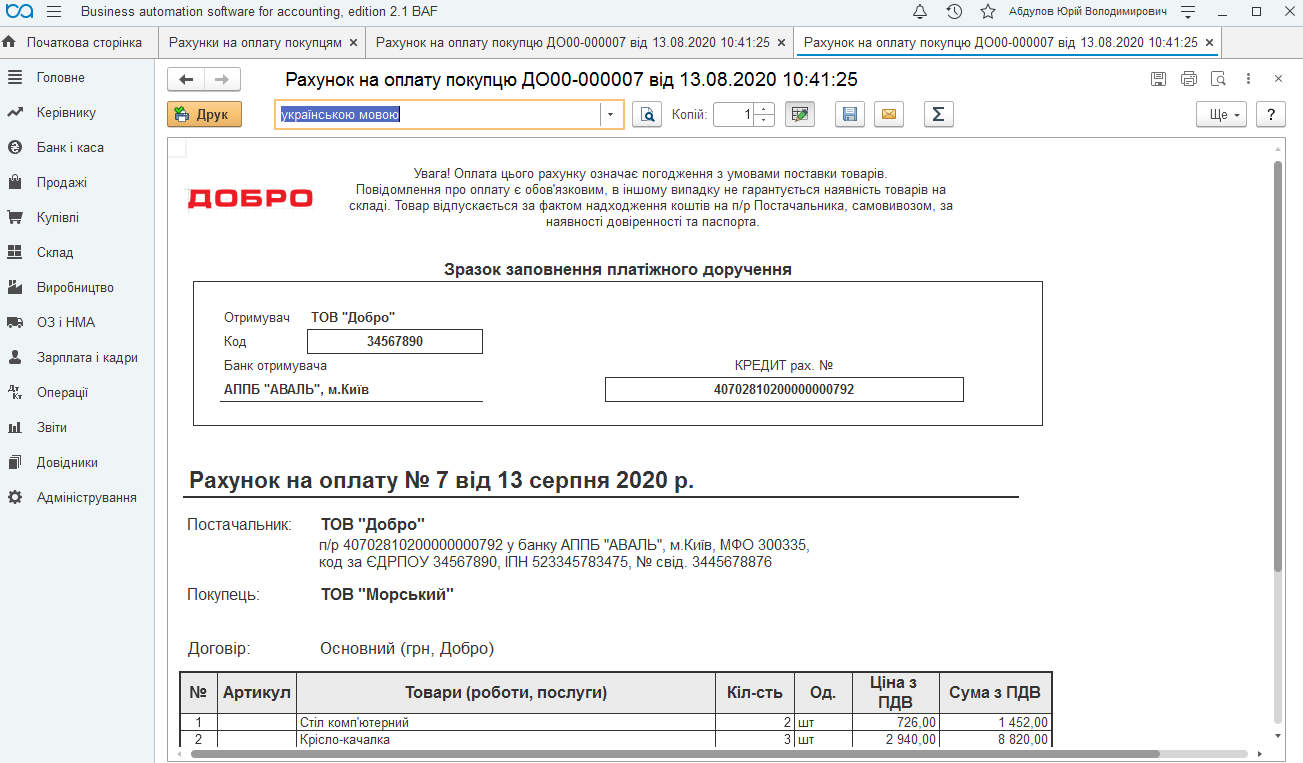Open notifications bell in the title bar
The image size is (1303, 763).
tap(920, 12)
